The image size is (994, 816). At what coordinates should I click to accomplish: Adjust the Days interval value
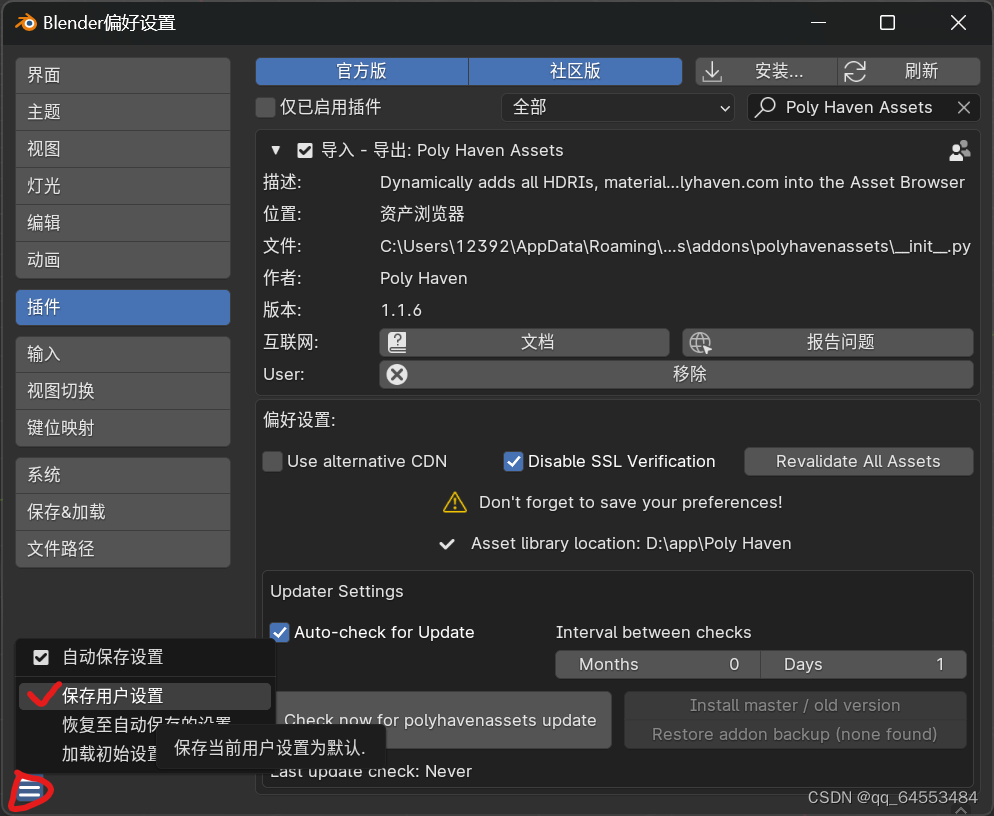pos(864,664)
